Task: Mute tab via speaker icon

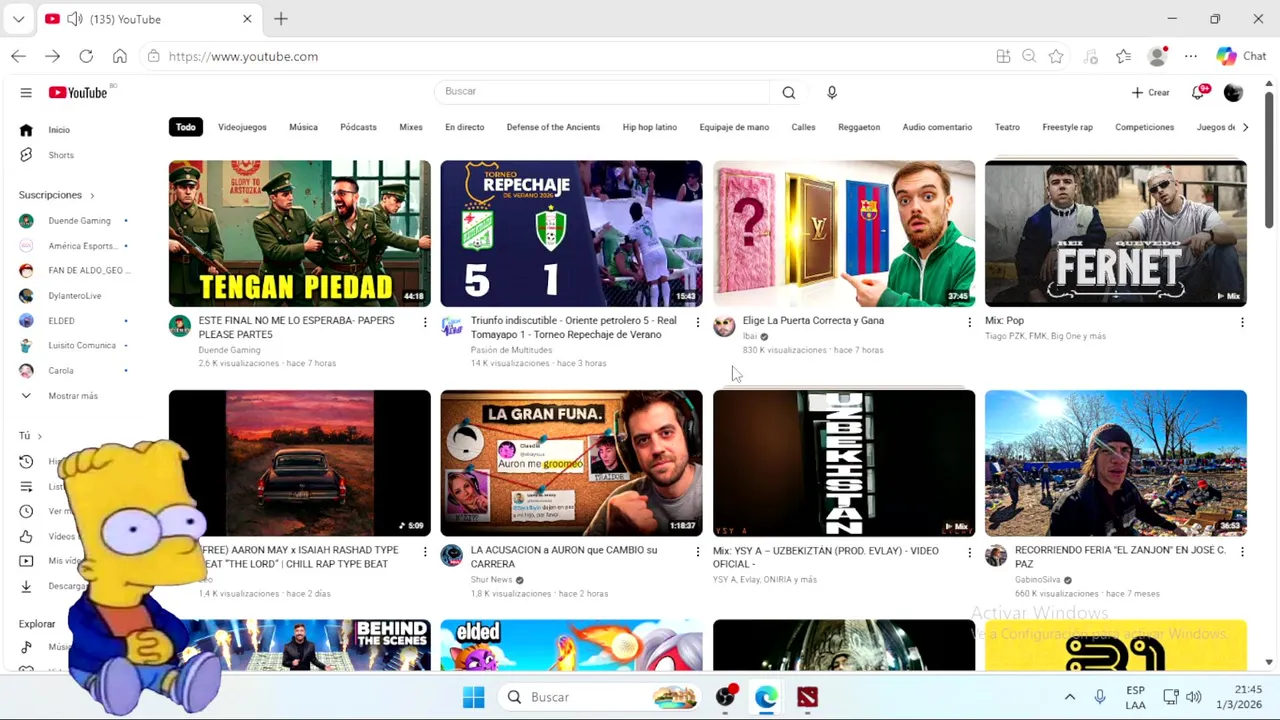Action: [x=74, y=19]
